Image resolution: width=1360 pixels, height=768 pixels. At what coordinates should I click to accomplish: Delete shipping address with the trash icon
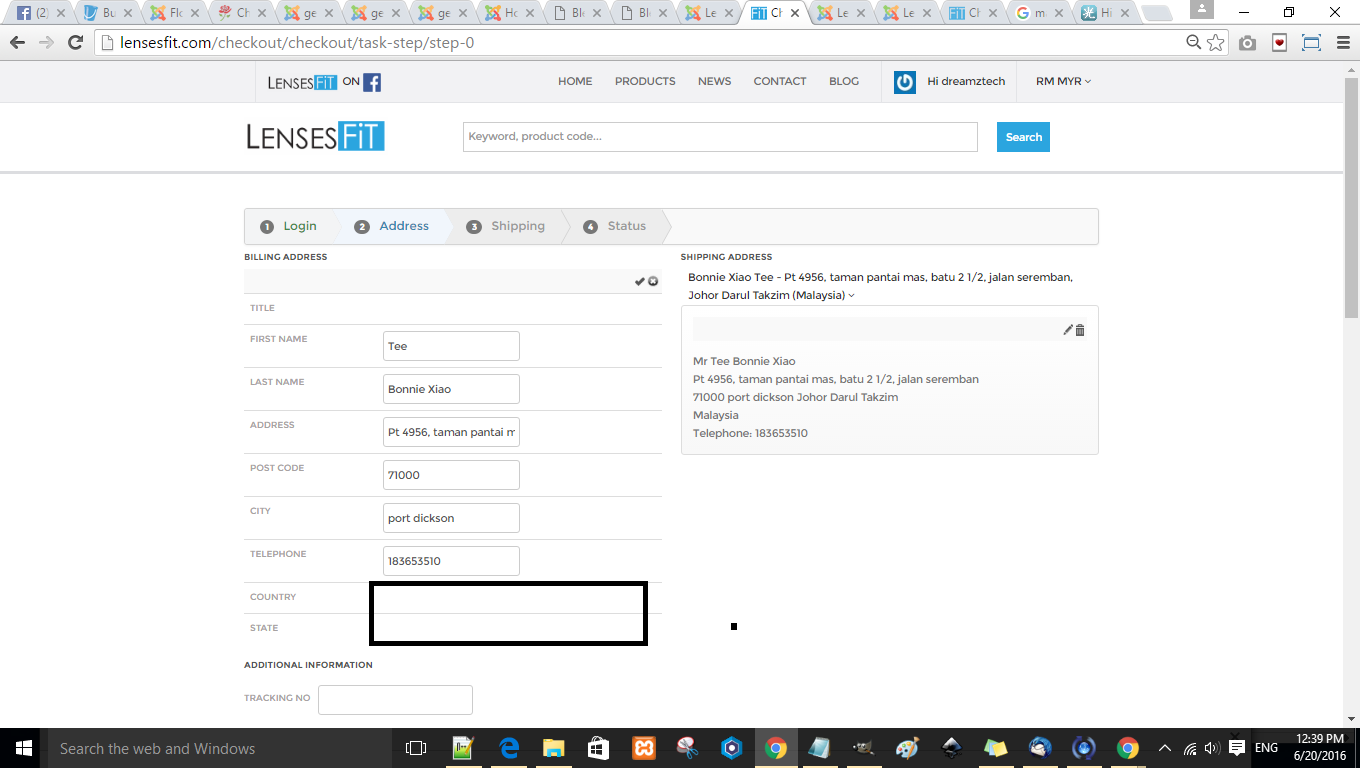[x=1080, y=330]
